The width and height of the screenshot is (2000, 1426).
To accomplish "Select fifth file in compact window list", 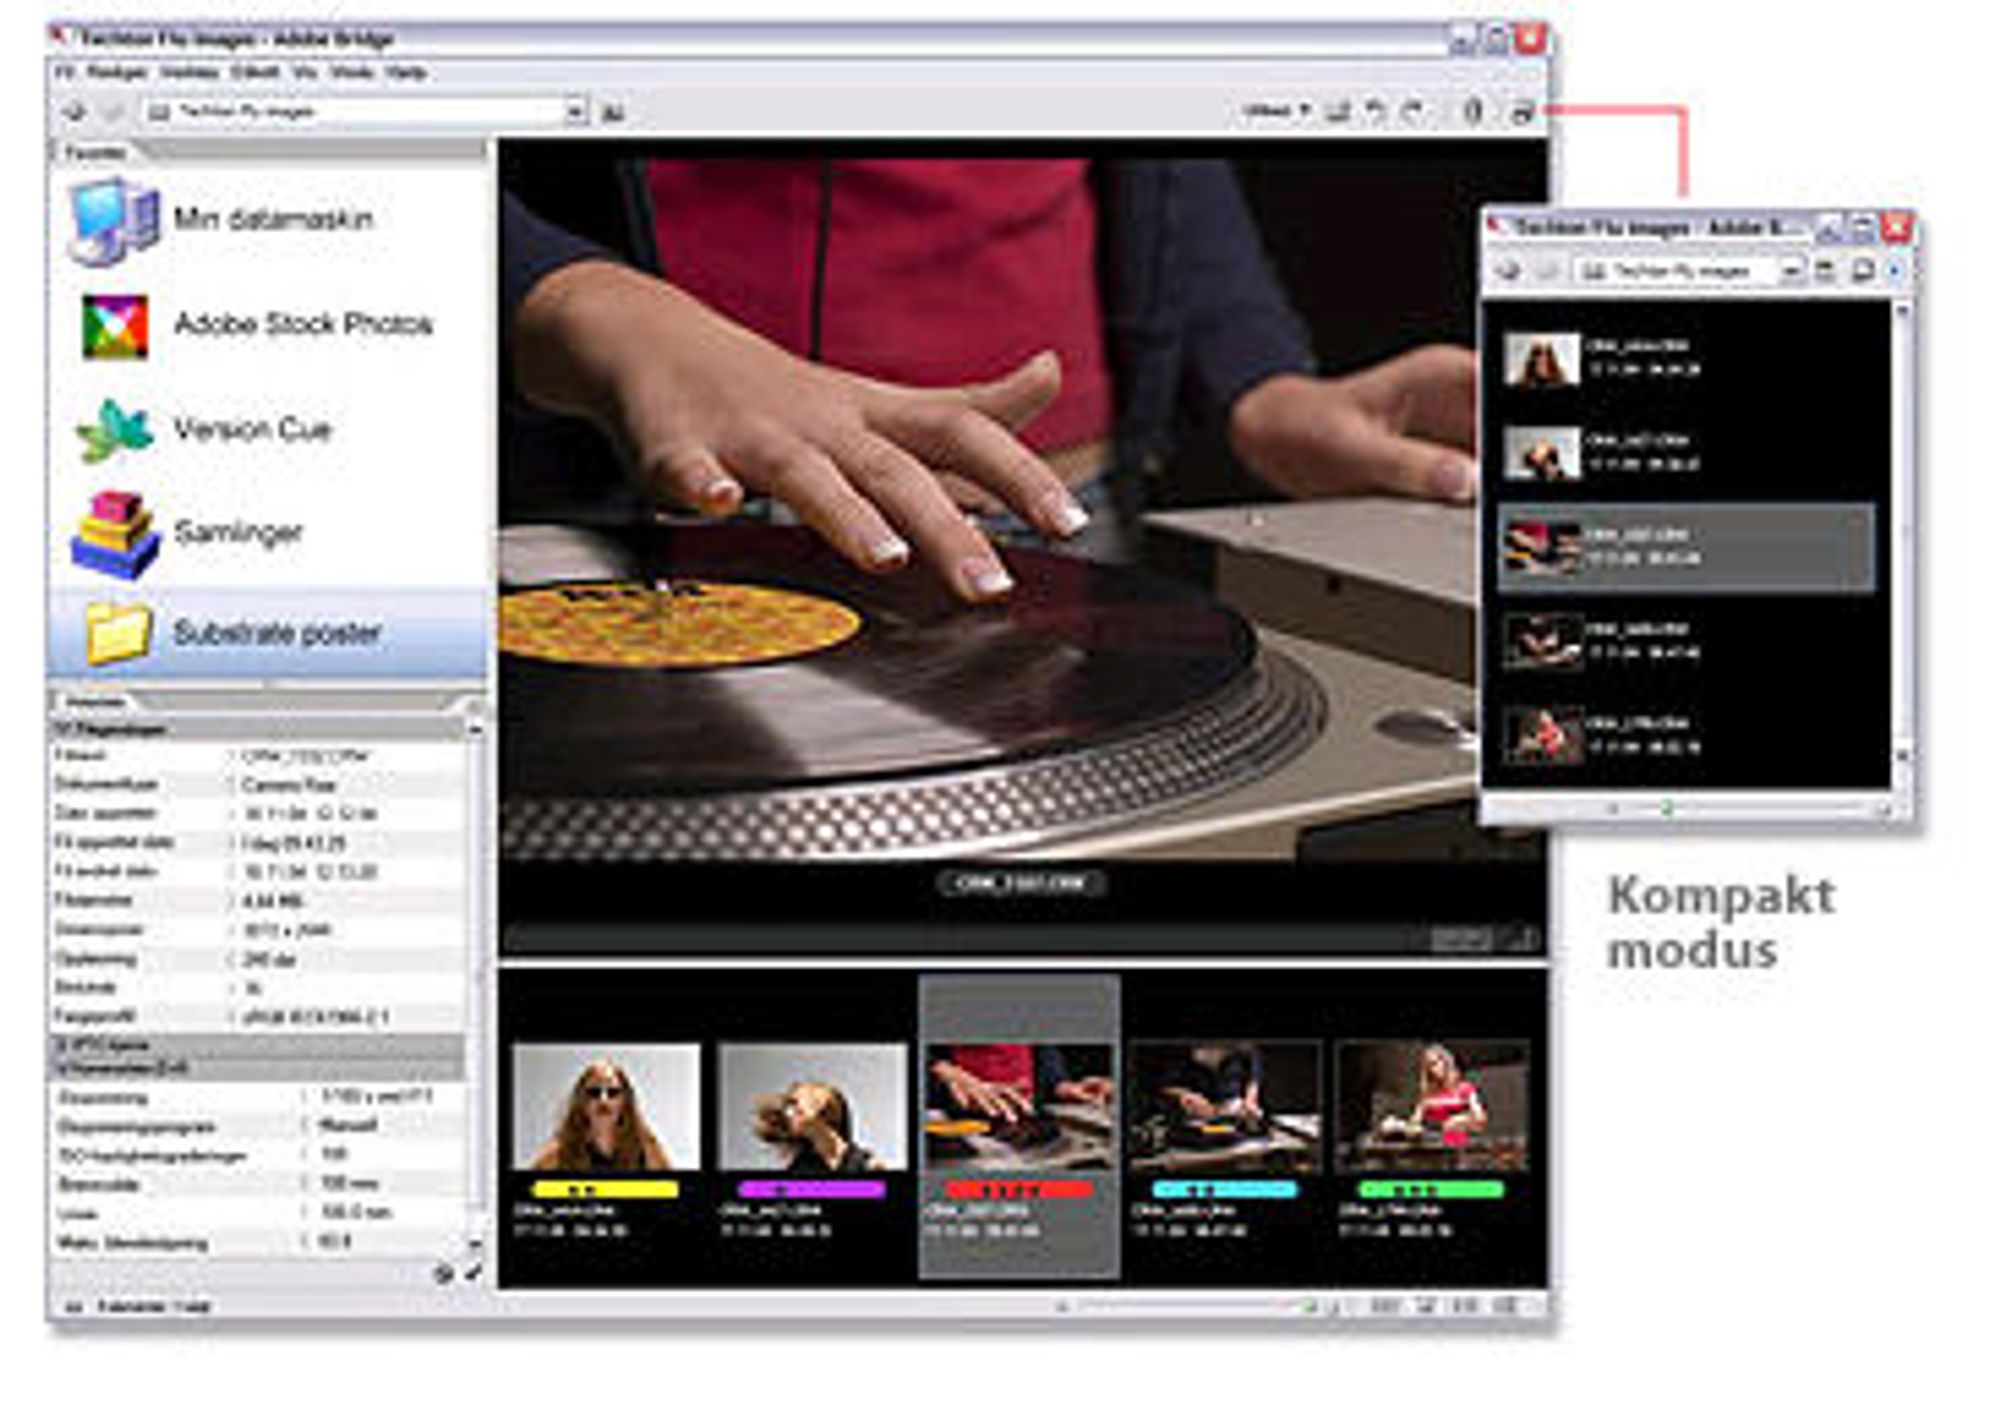I will point(1686,735).
